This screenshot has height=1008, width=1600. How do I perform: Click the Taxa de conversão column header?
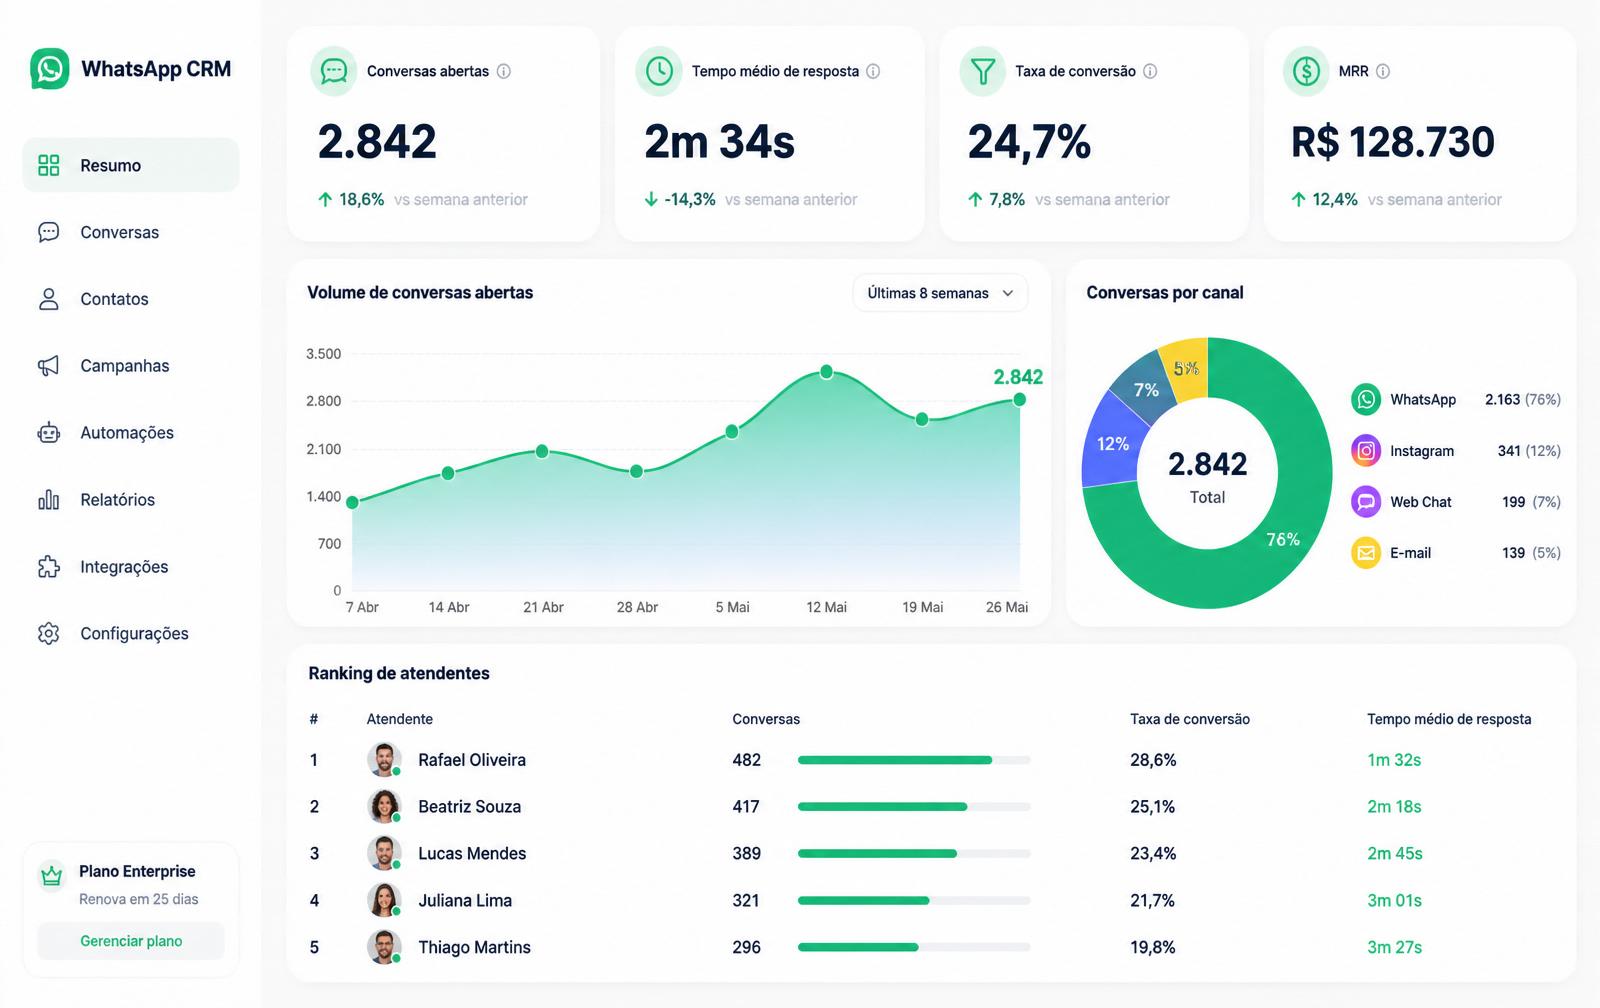[1190, 719]
